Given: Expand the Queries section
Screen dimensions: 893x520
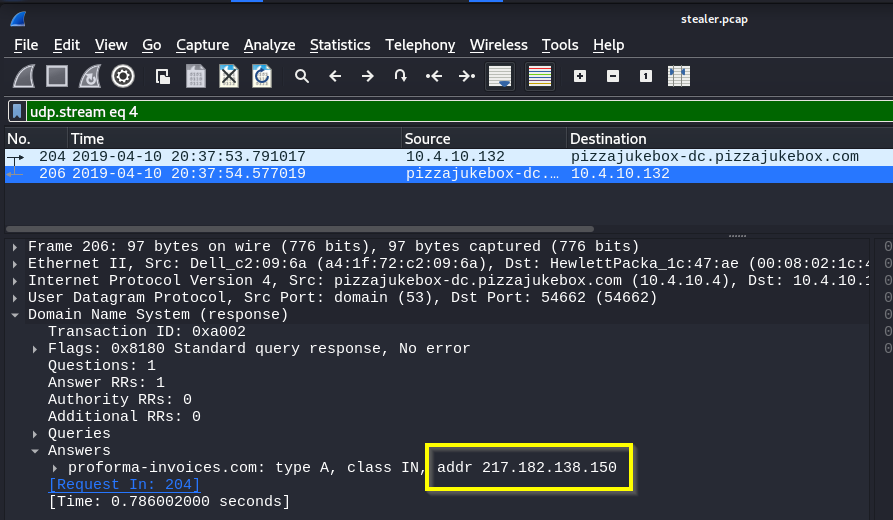Looking at the screenshot, I should 36,434.
